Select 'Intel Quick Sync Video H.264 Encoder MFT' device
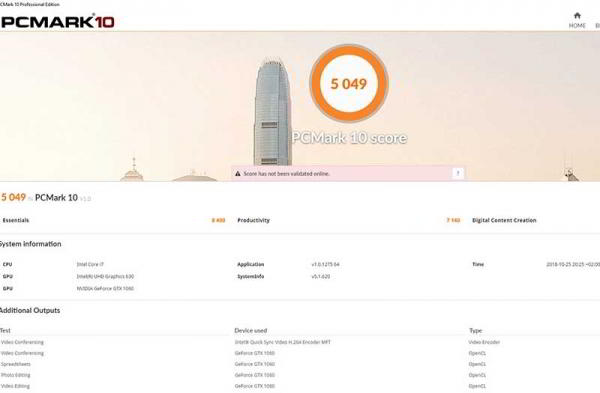Image resolution: width=600 pixels, height=393 pixels. coord(282,342)
